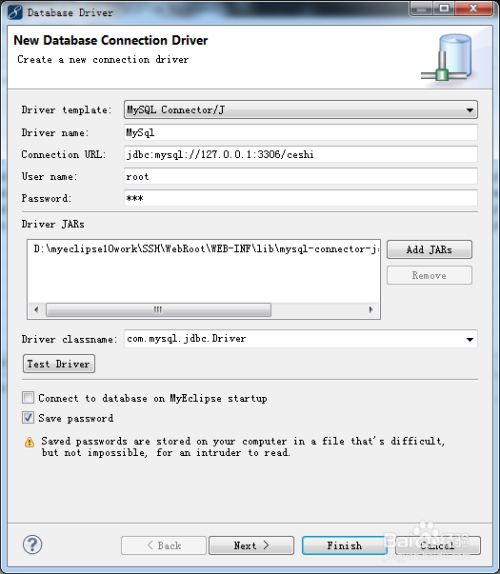Click the "User name:" label
The width and height of the screenshot is (500, 574).
click(49, 176)
